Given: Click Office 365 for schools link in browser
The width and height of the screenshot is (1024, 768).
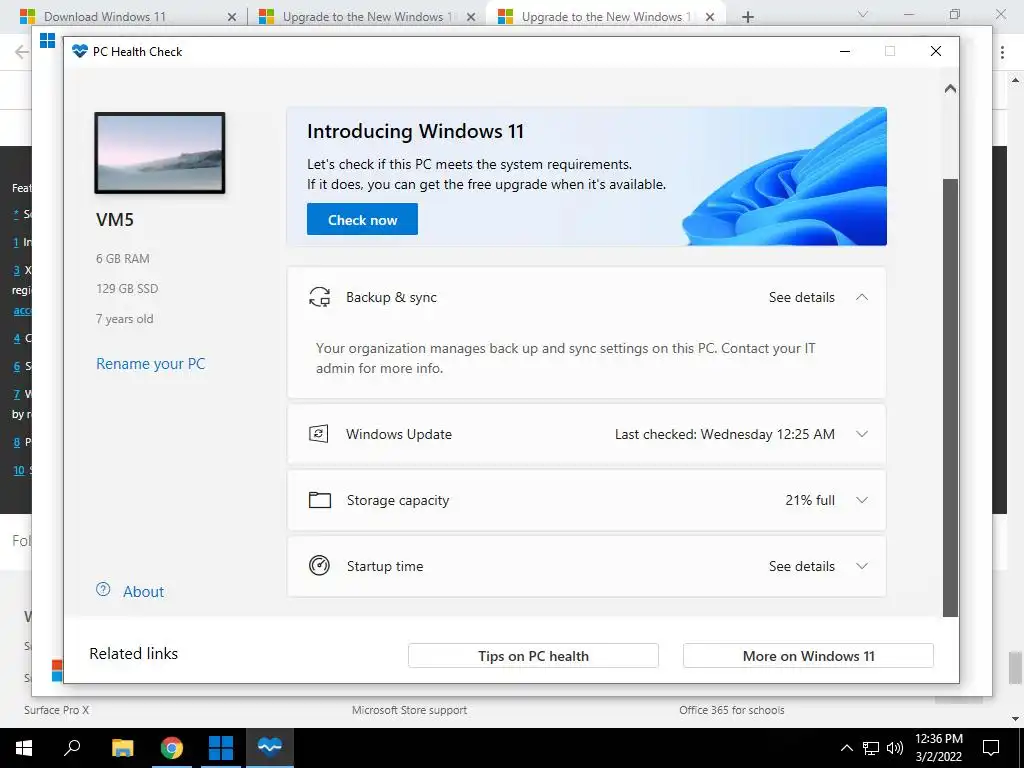Looking at the screenshot, I should (731, 710).
